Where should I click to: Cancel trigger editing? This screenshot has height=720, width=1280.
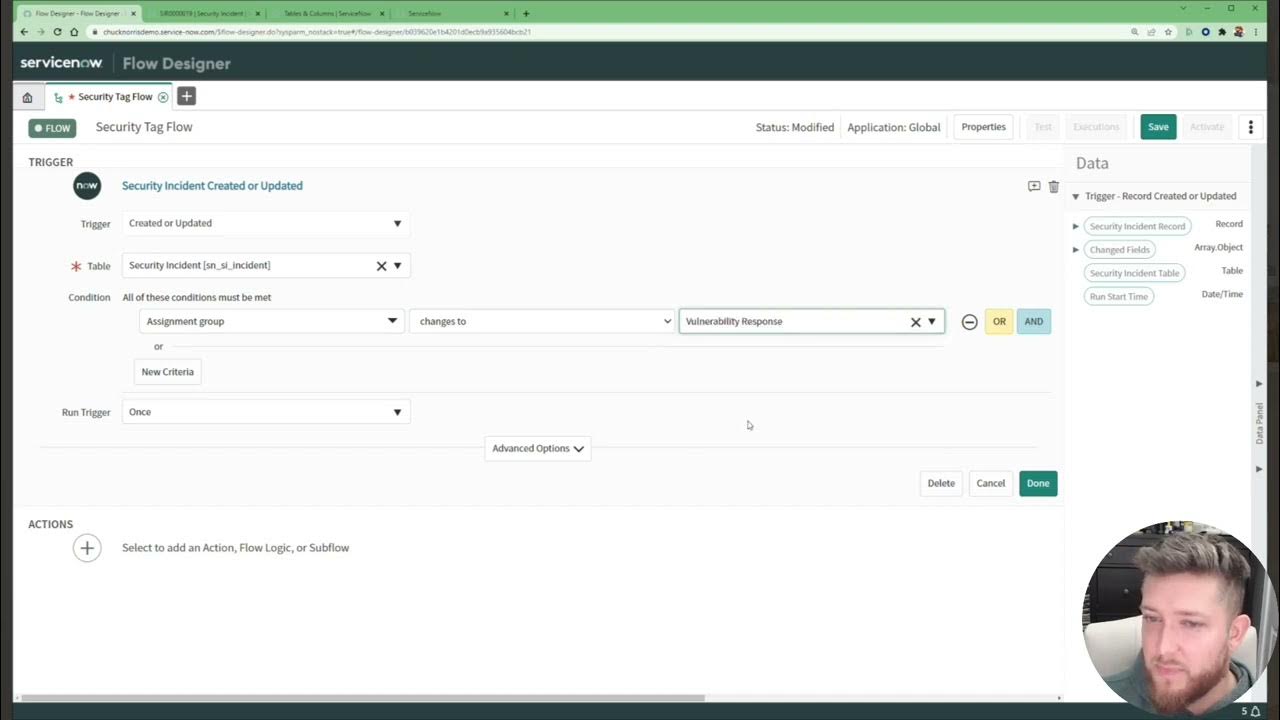pos(991,484)
